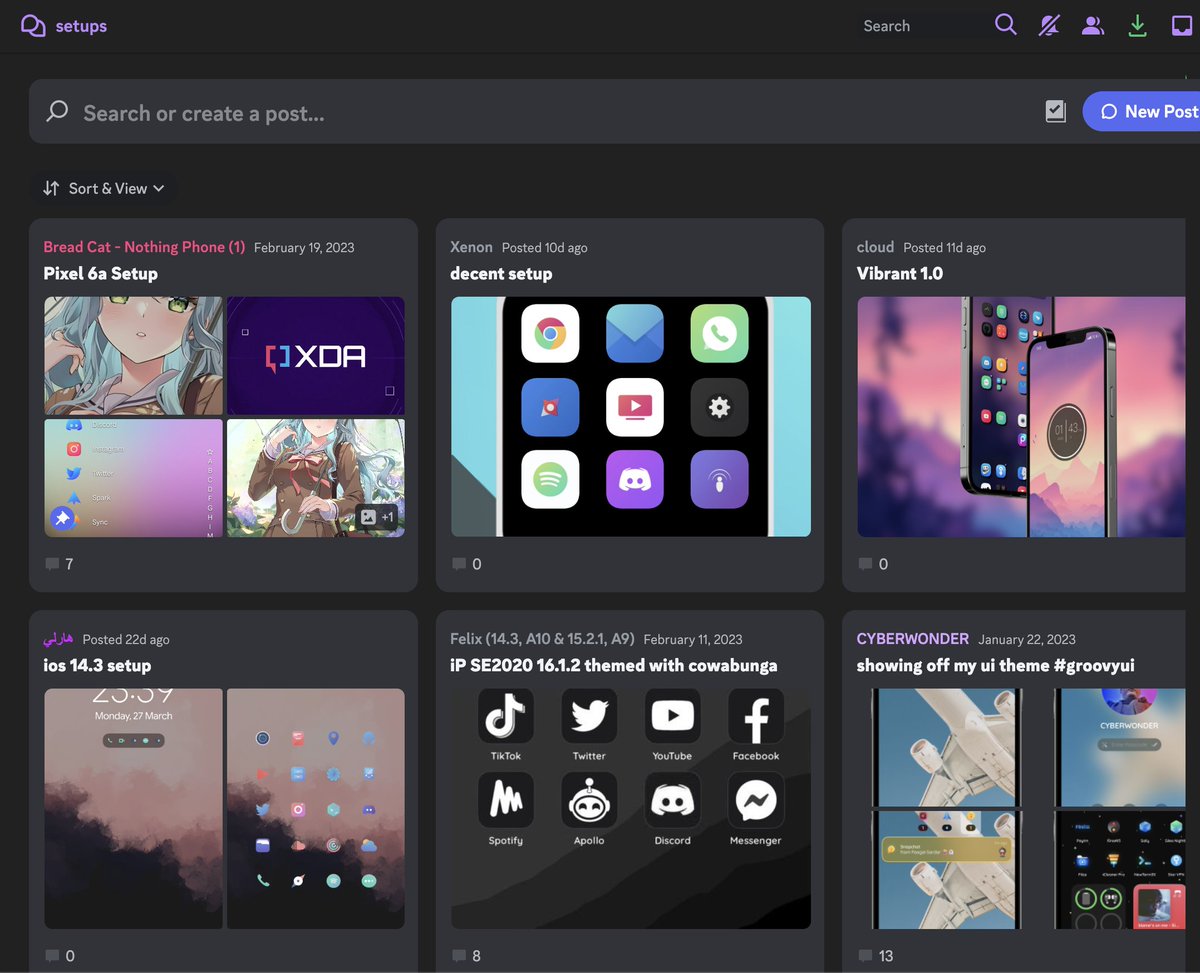Click the 8 comments count on cowabunga post
Screen dimensions: 1200x973
pyautogui.click(x=467, y=956)
